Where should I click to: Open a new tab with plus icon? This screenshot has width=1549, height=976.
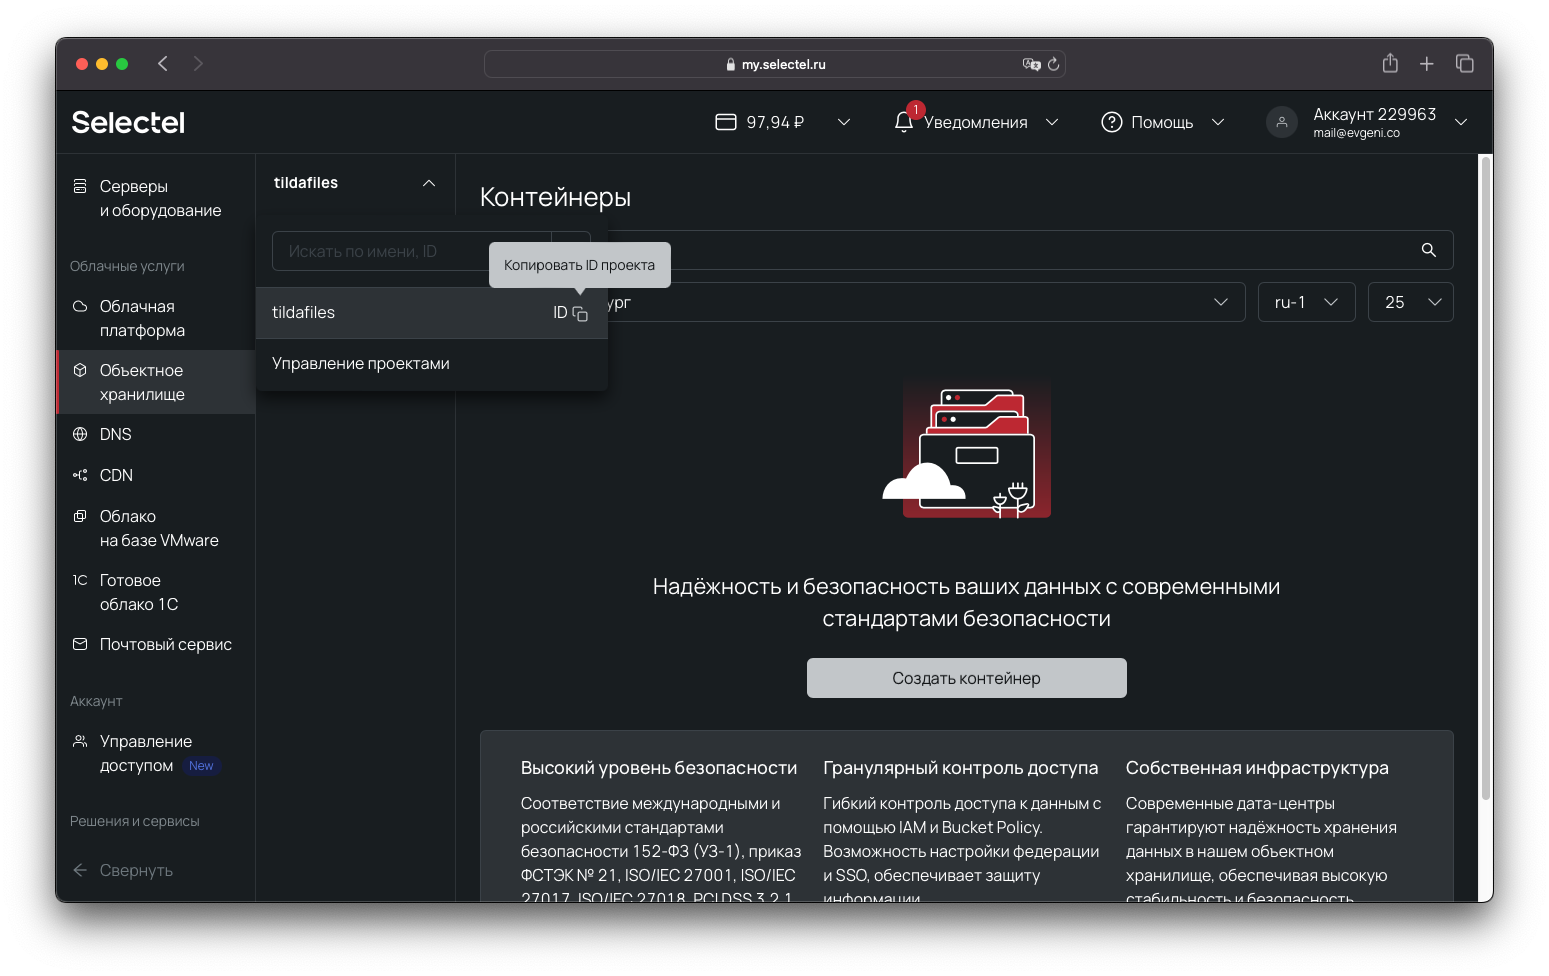tap(1427, 64)
